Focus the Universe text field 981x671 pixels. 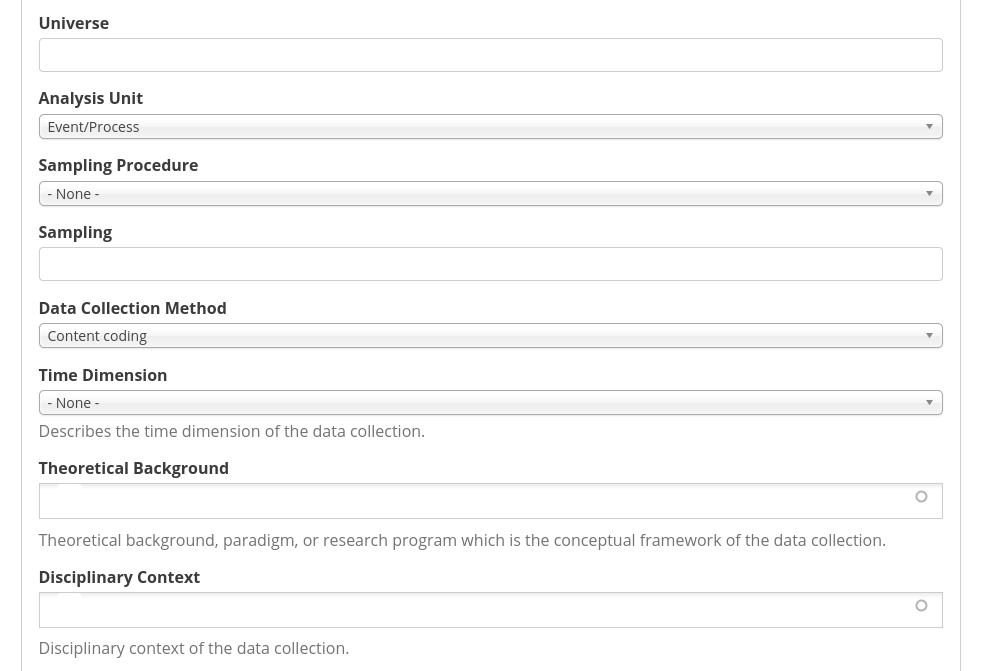pos(490,55)
